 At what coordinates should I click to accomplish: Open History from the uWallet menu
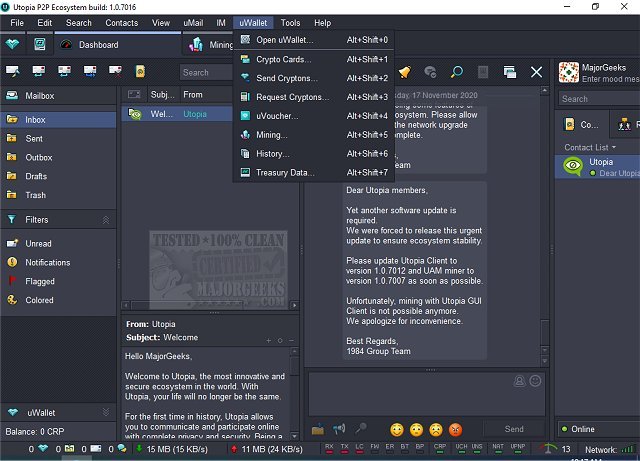(x=313, y=154)
